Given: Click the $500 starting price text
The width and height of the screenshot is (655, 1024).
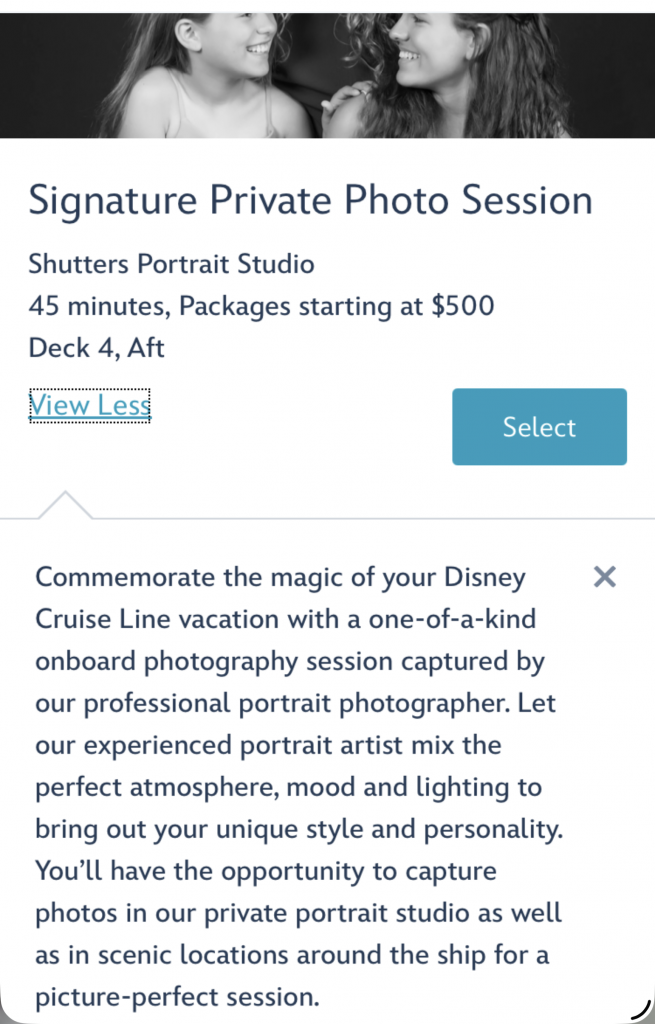Looking at the screenshot, I should click(462, 306).
